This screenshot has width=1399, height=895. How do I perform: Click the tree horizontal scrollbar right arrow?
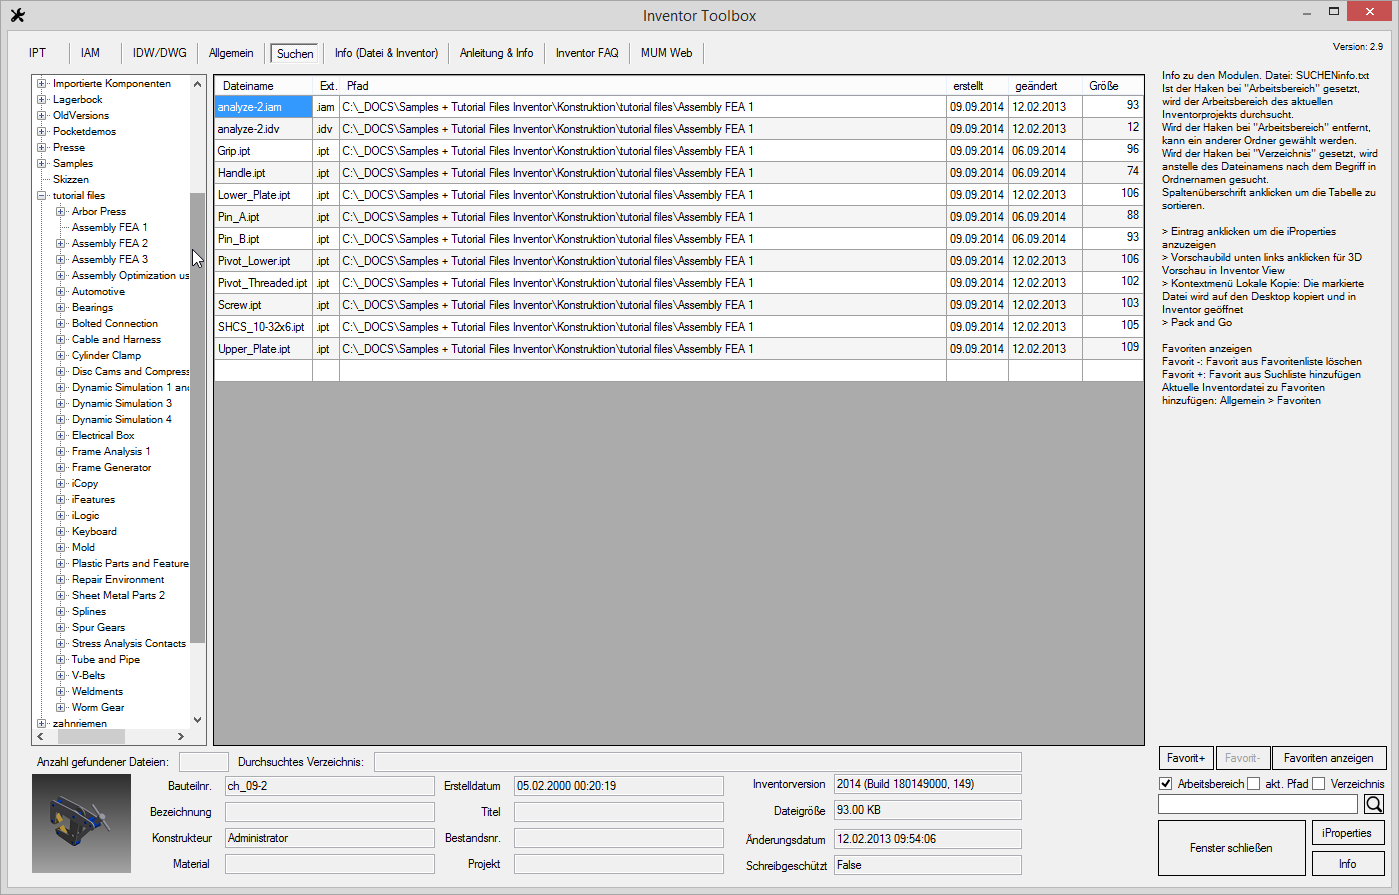pos(181,737)
